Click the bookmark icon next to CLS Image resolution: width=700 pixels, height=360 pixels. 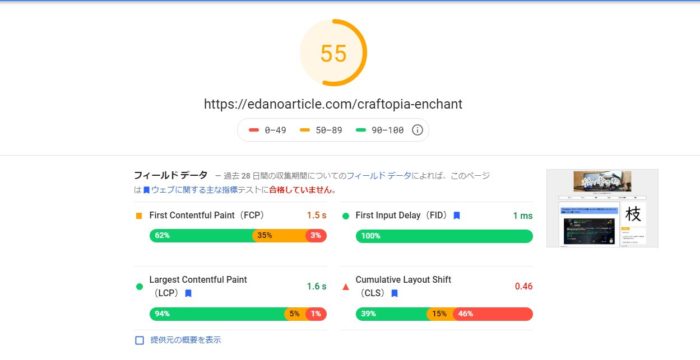[394, 293]
